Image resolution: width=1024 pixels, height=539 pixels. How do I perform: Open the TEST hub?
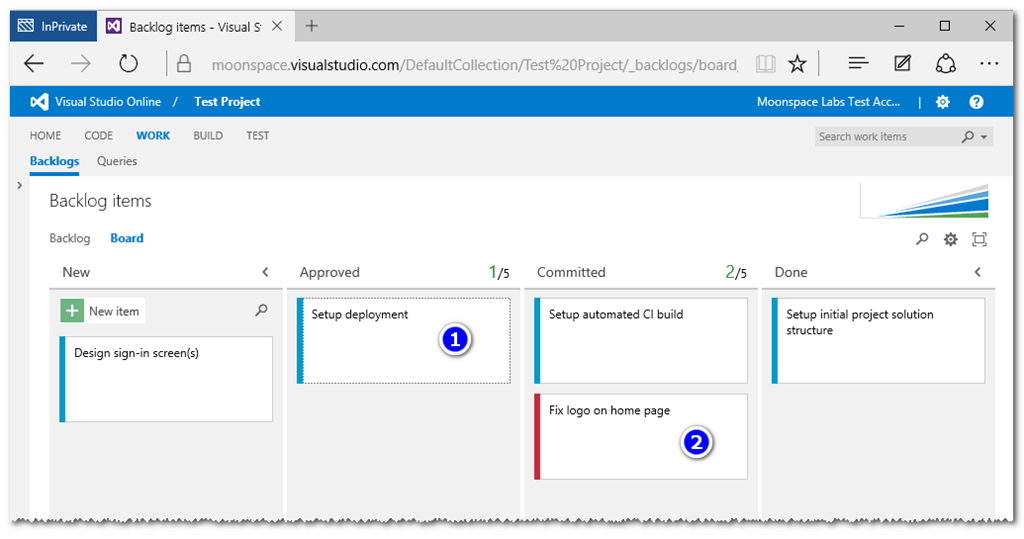click(x=257, y=136)
